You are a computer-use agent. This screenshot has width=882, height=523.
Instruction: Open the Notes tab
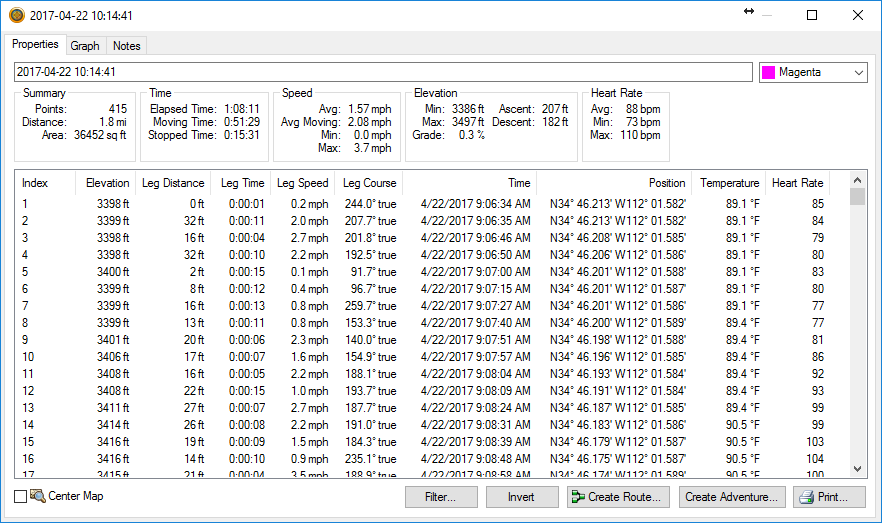coord(127,46)
